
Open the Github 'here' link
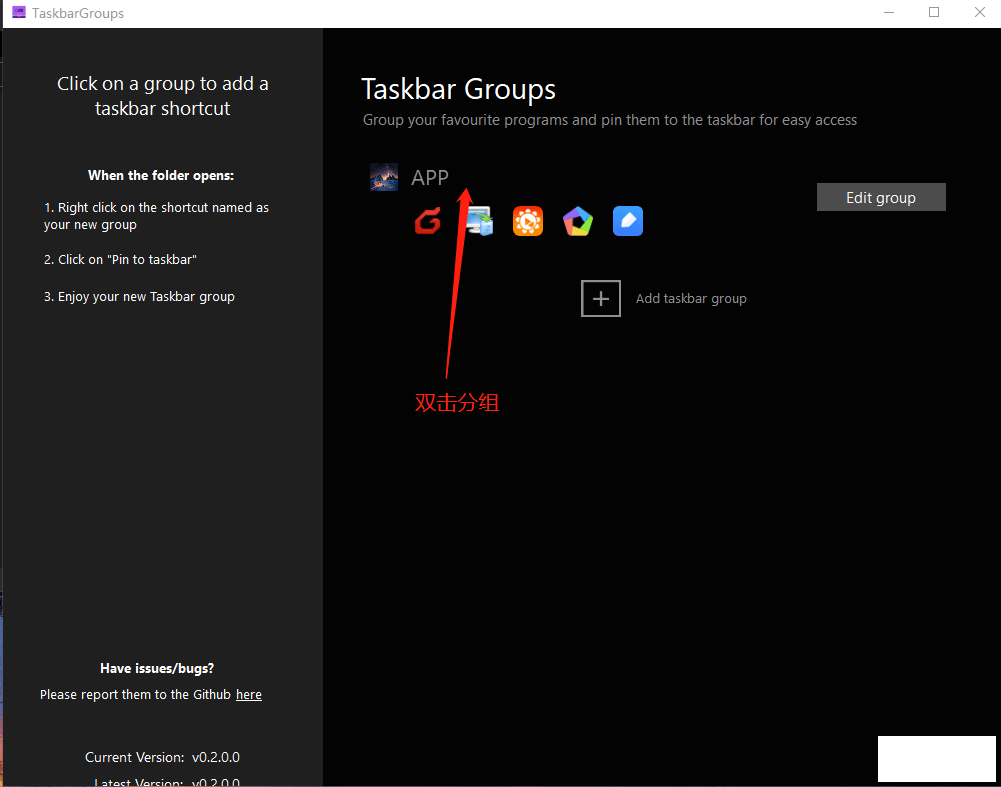point(249,694)
